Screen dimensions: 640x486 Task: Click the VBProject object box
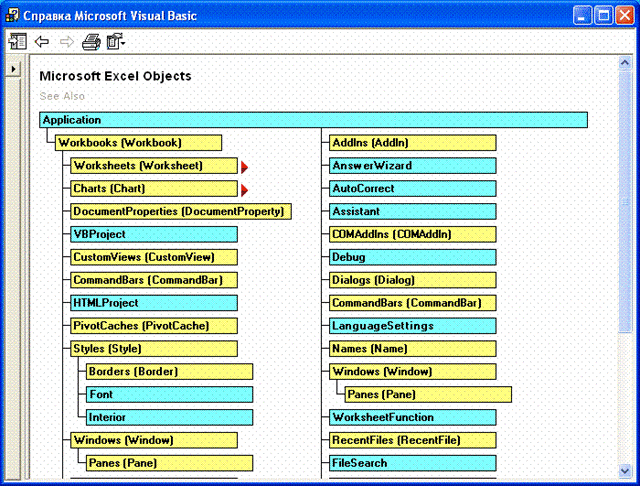click(x=154, y=234)
